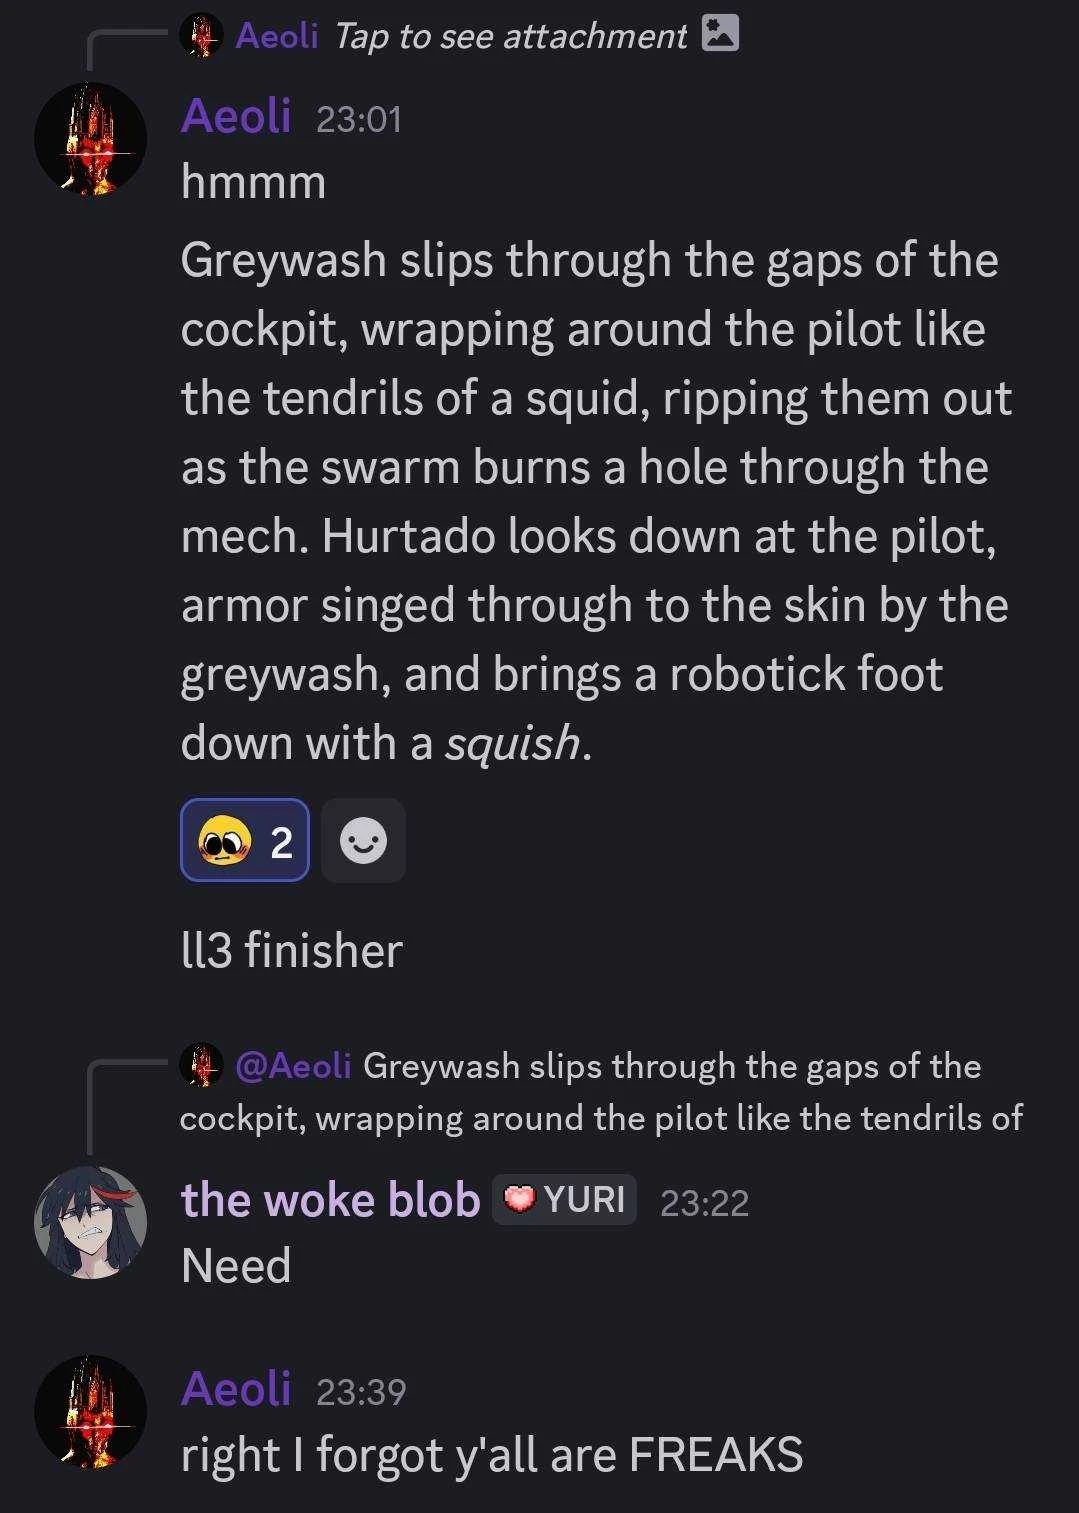Tap Aeoli's avatar on the 23:39 message
Screen dimensions: 1079x1513
coord(91,1411)
